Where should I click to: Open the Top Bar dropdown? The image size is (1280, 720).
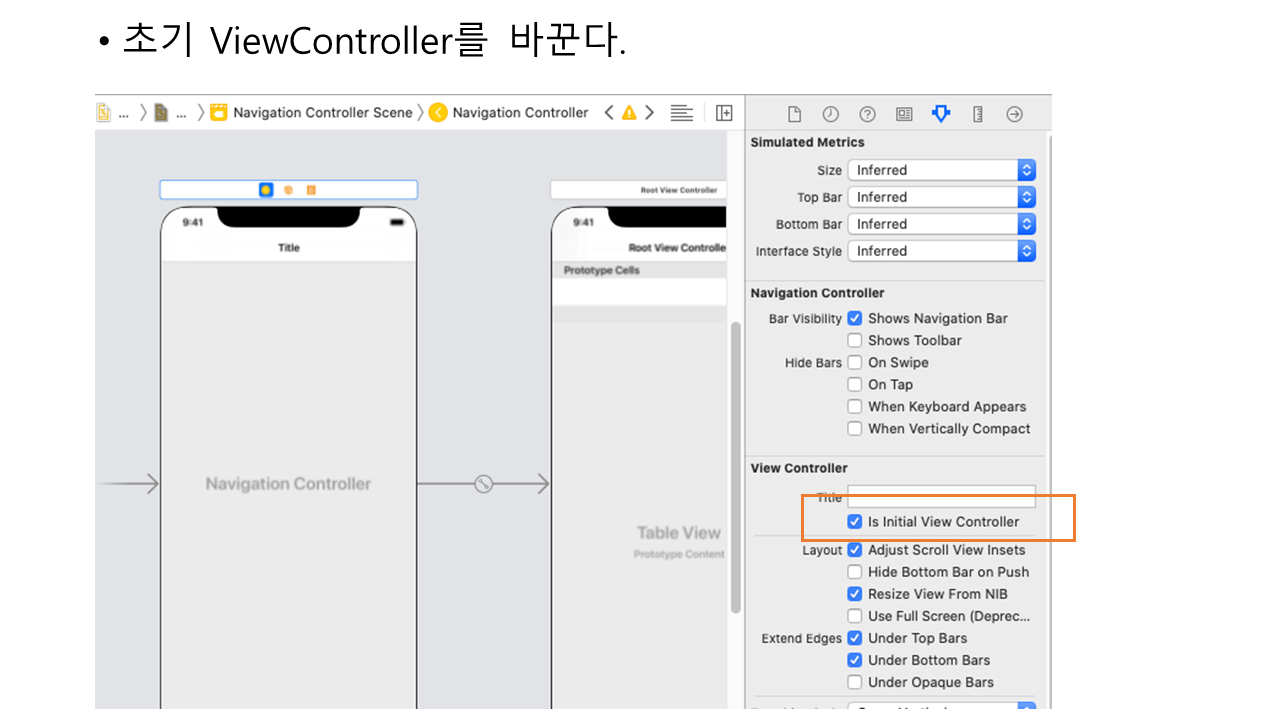pyautogui.click(x=941, y=197)
